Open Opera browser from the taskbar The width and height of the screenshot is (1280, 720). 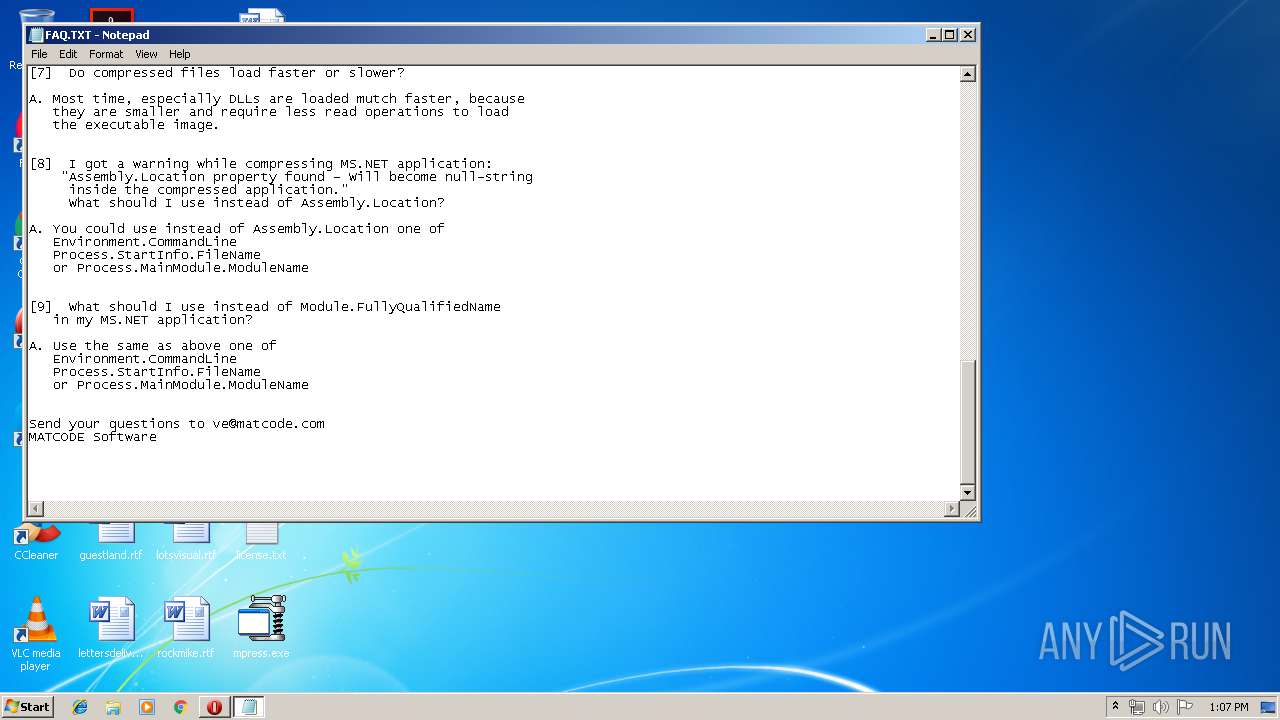point(214,707)
